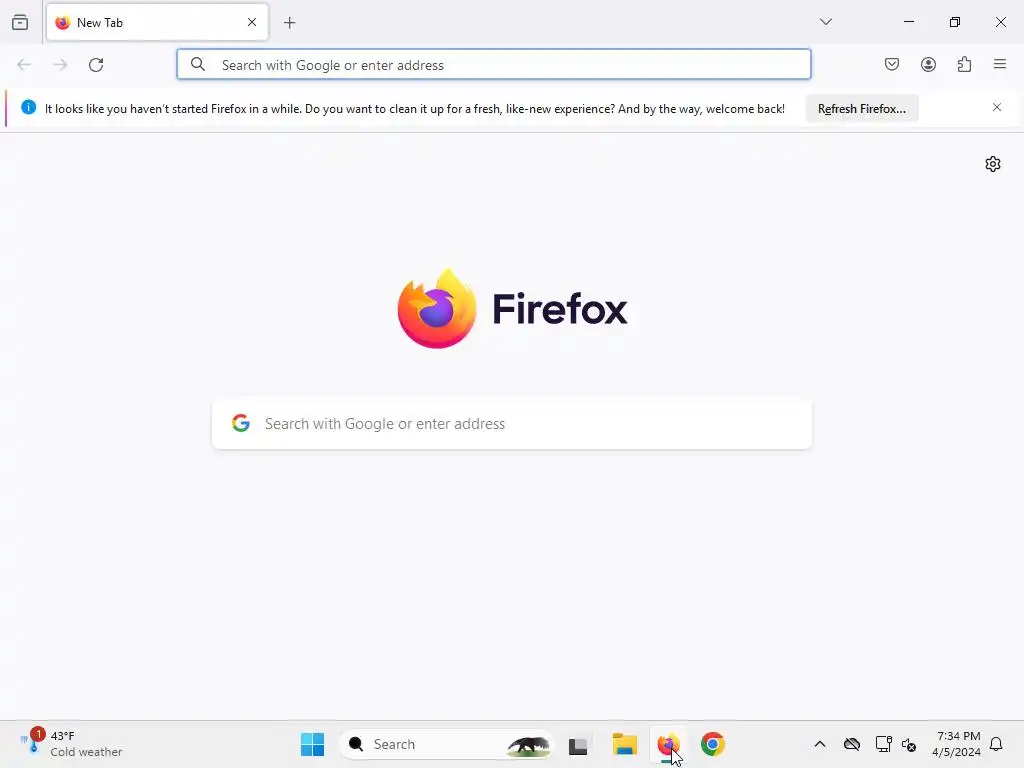Go forward one page arrow

[60, 65]
